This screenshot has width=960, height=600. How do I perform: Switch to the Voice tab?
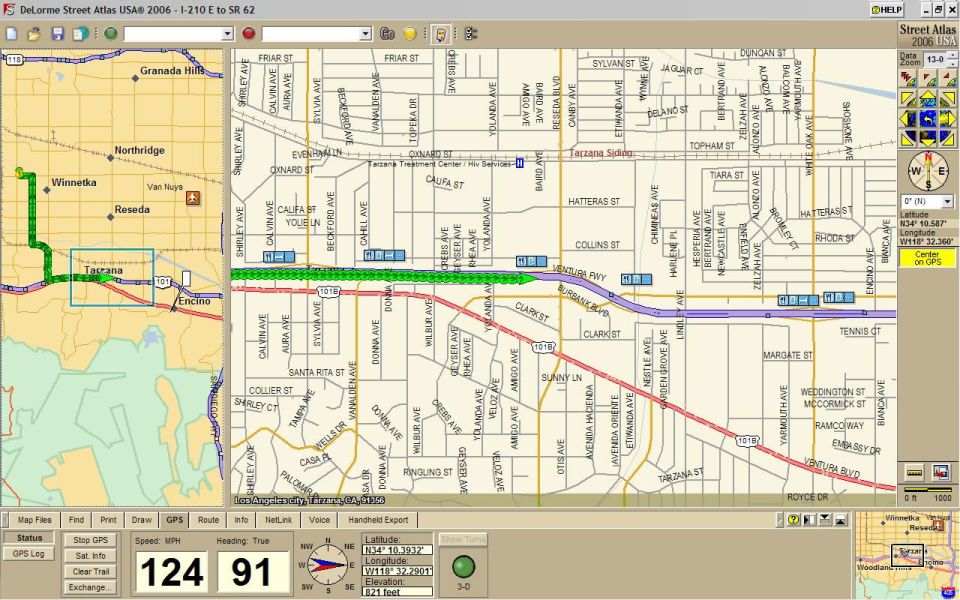pyautogui.click(x=319, y=520)
